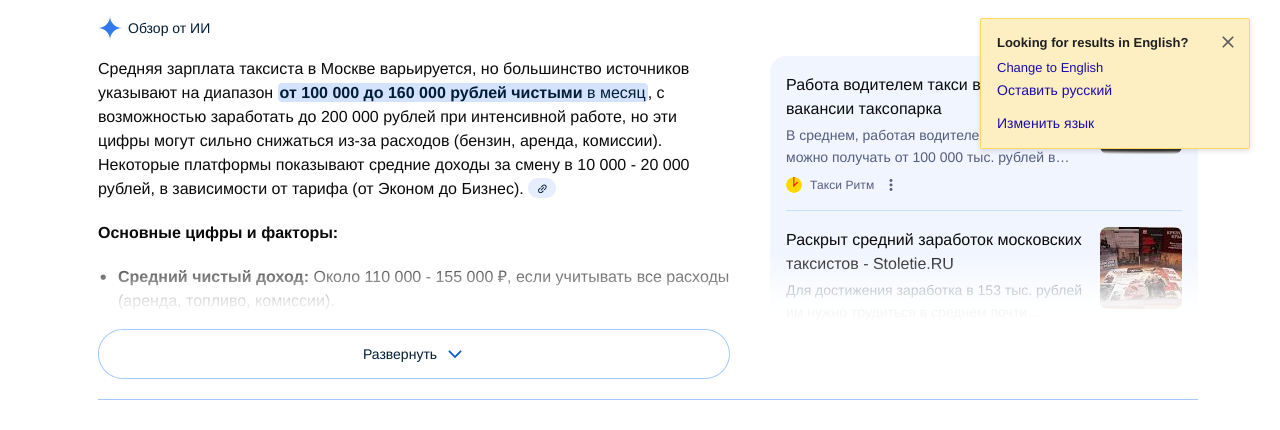Click the "Такси Ритм" source name
The image size is (1280, 430).
(x=841, y=185)
